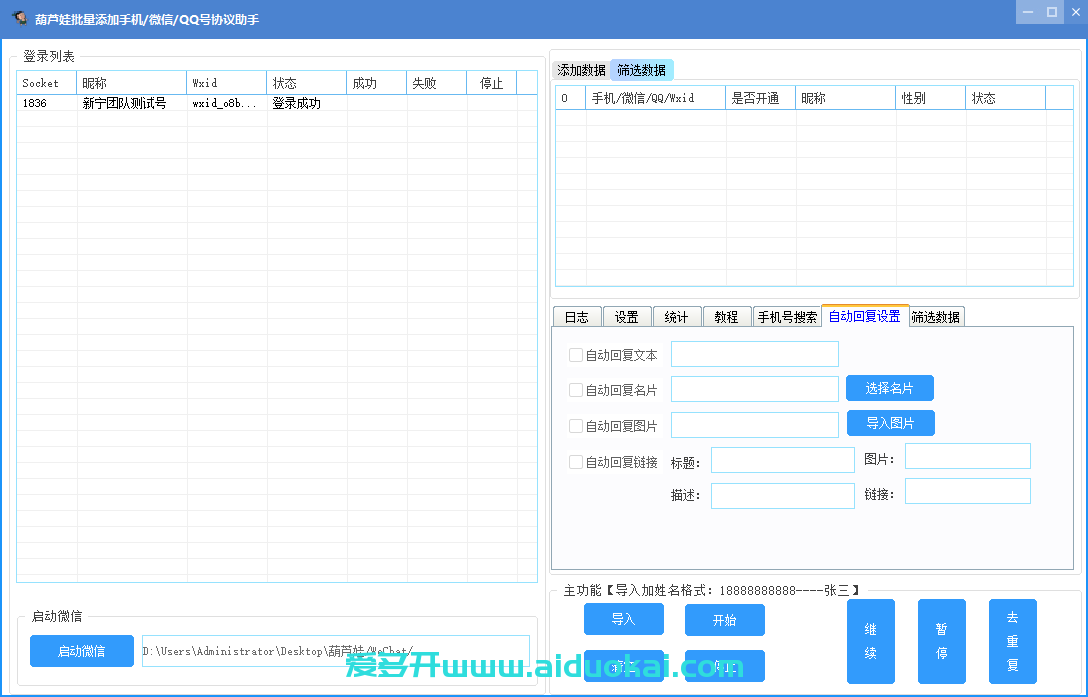Click the 失败 column header
Viewport: 1088px width, 697px height.
(x=436, y=83)
